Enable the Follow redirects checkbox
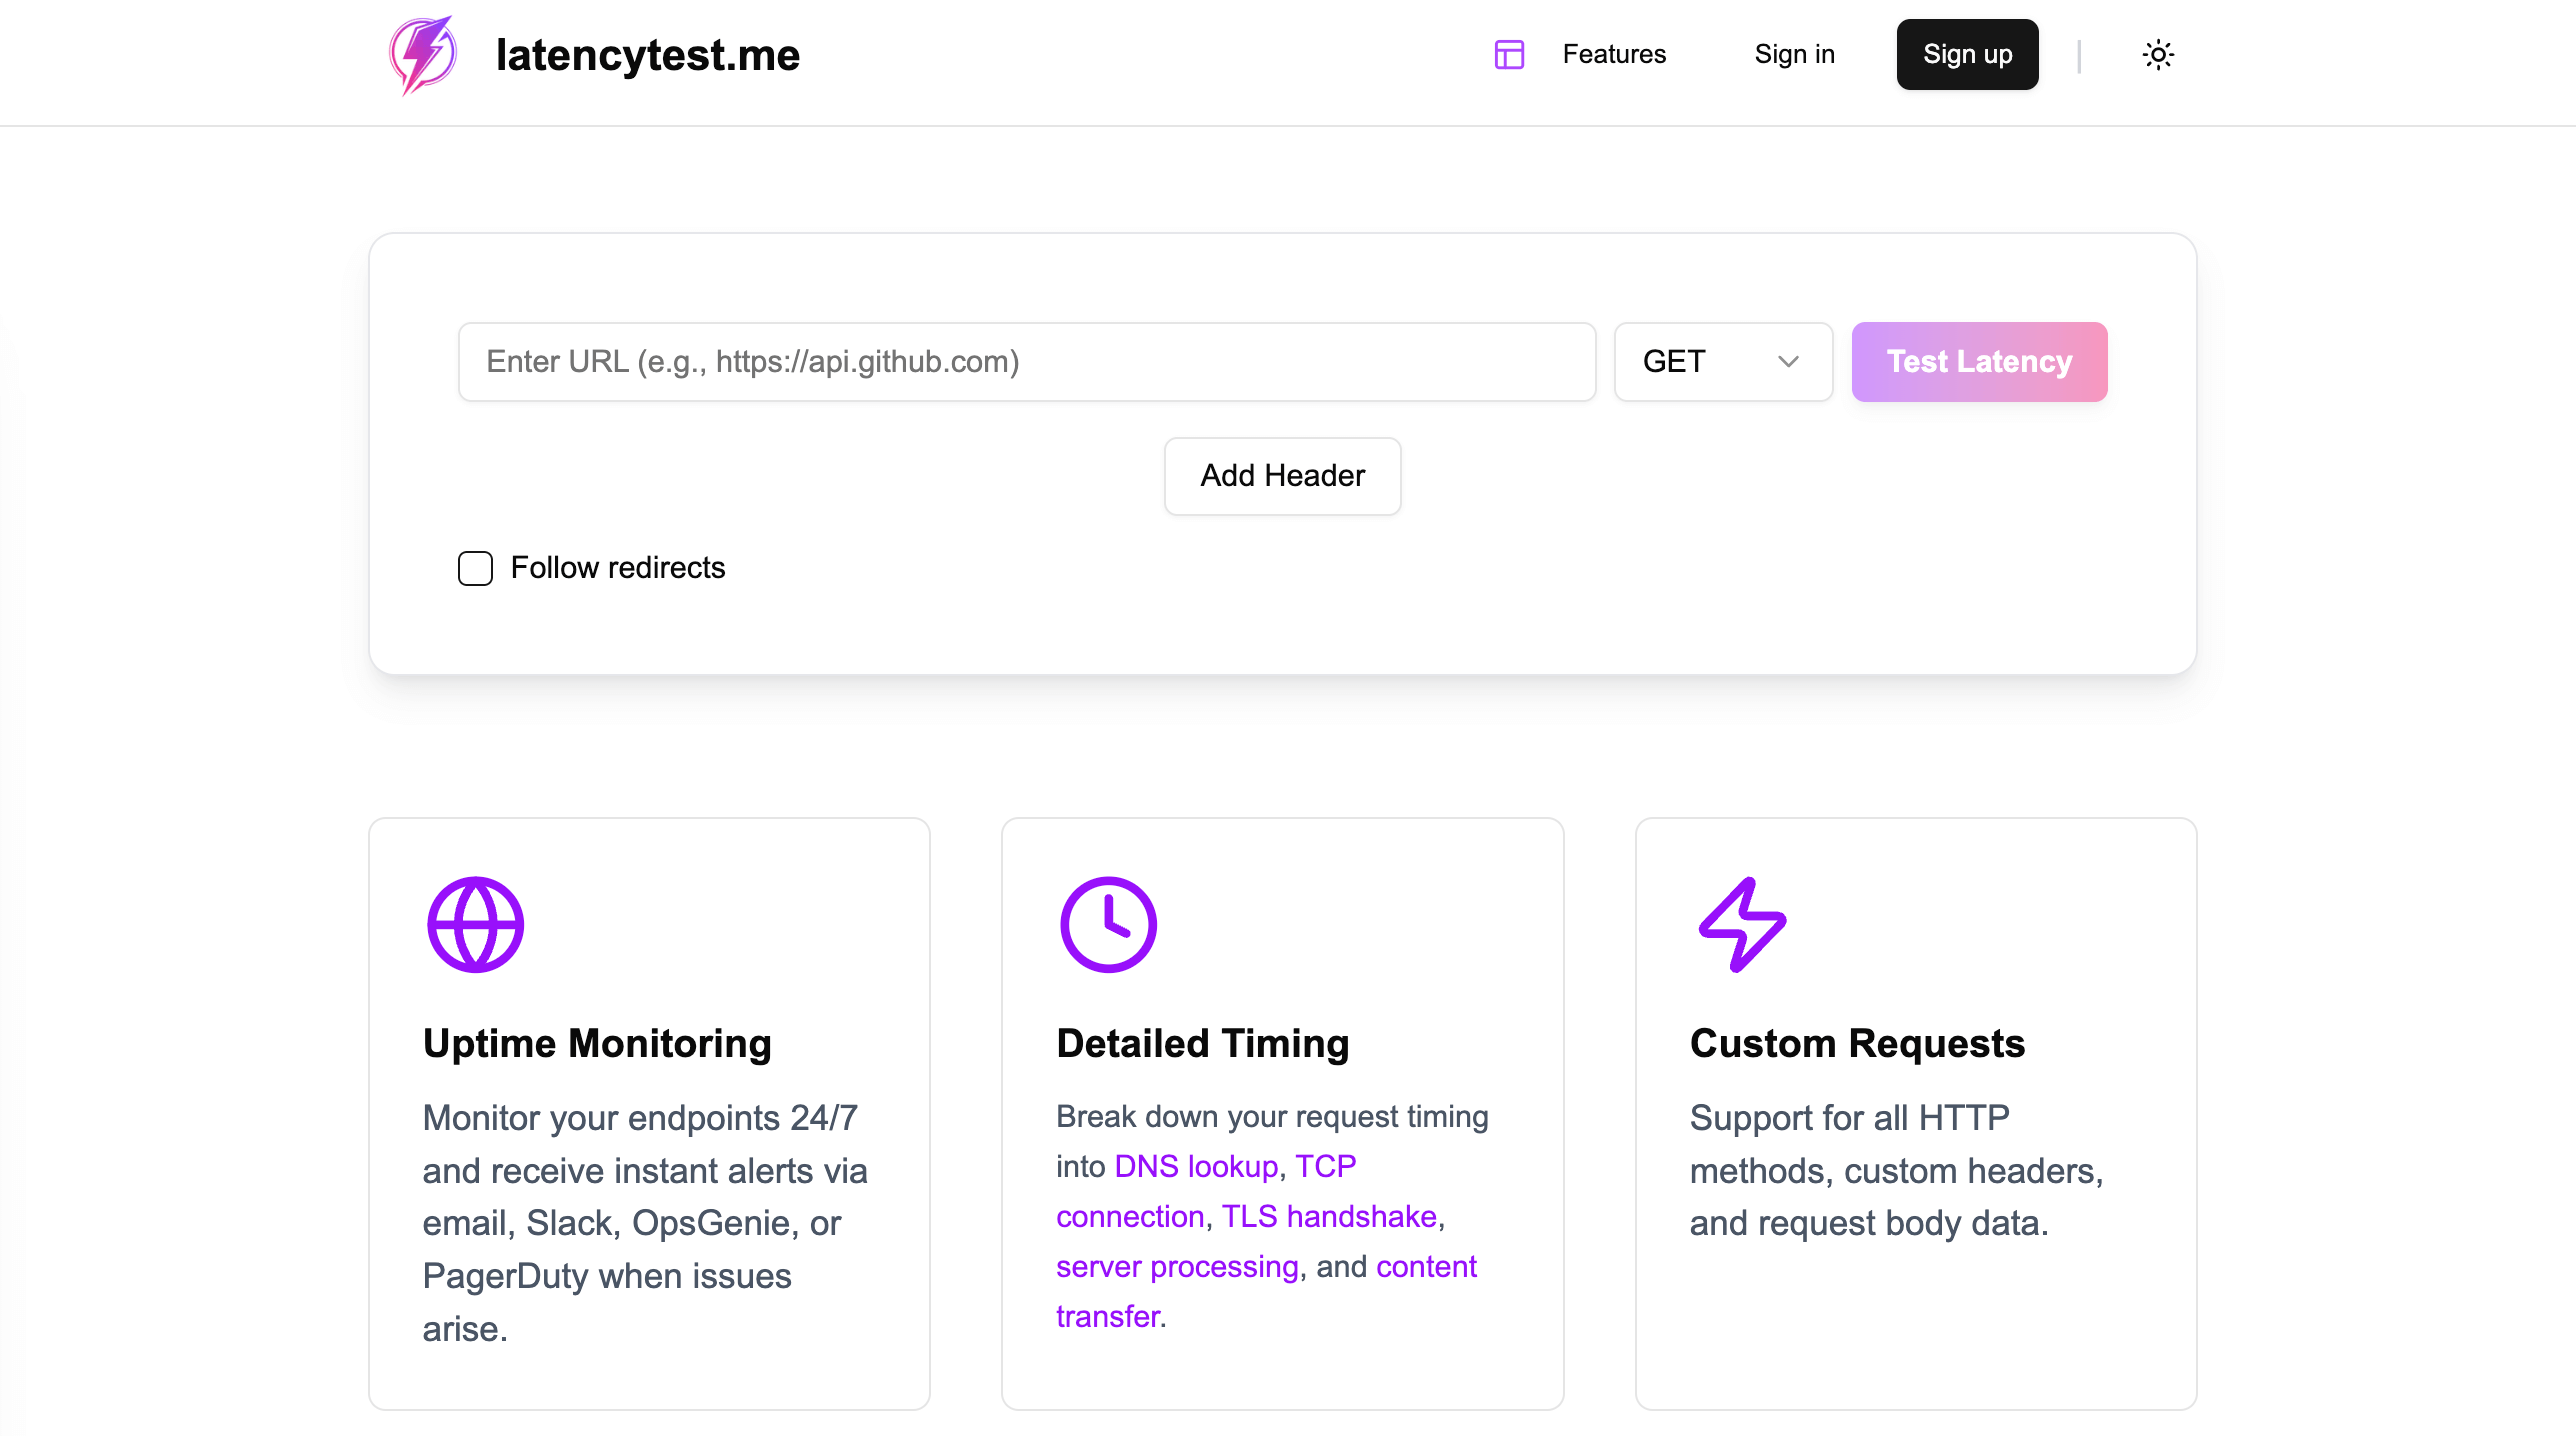Image resolution: width=2576 pixels, height=1436 pixels. 474,567
